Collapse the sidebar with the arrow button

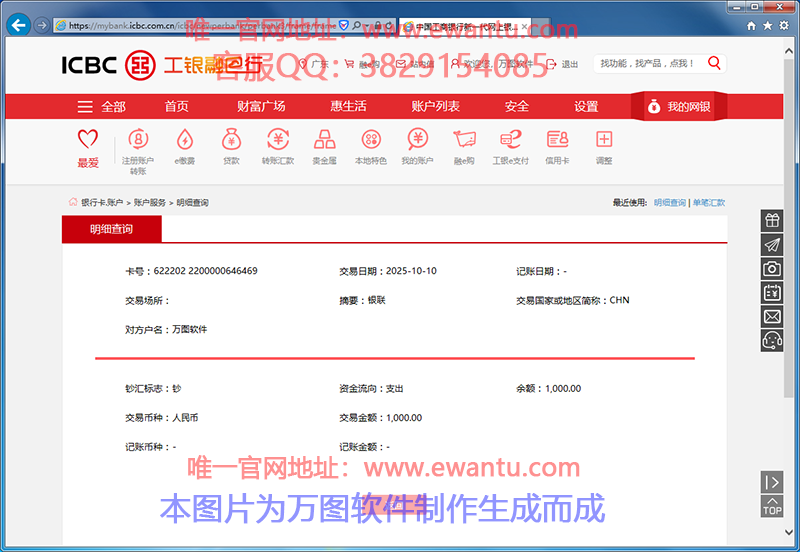[x=772, y=482]
